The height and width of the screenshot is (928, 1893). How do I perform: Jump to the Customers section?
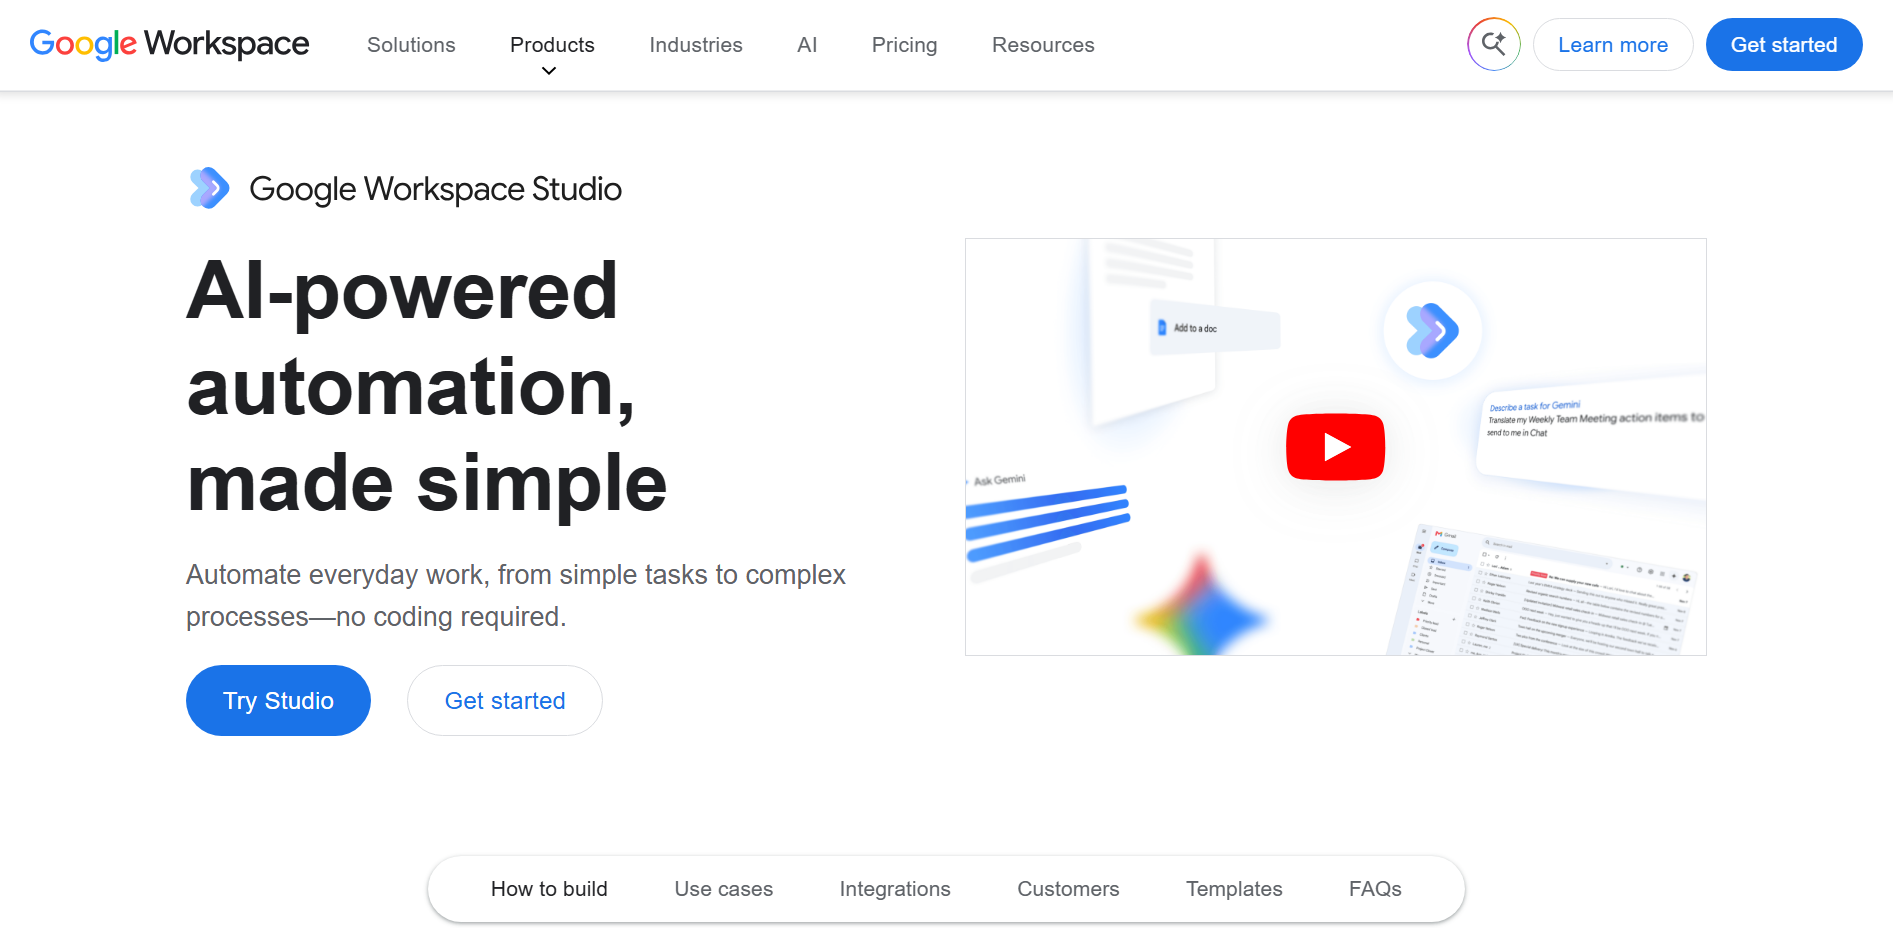point(1068,889)
